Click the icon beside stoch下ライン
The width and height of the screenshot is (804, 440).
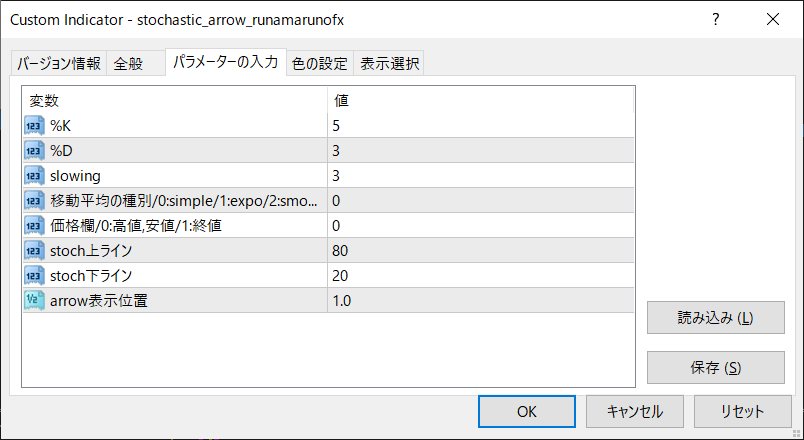[34, 275]
